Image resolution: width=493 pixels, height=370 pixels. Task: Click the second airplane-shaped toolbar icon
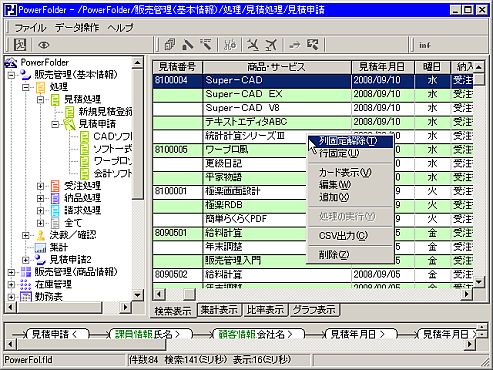click(271, 44)
